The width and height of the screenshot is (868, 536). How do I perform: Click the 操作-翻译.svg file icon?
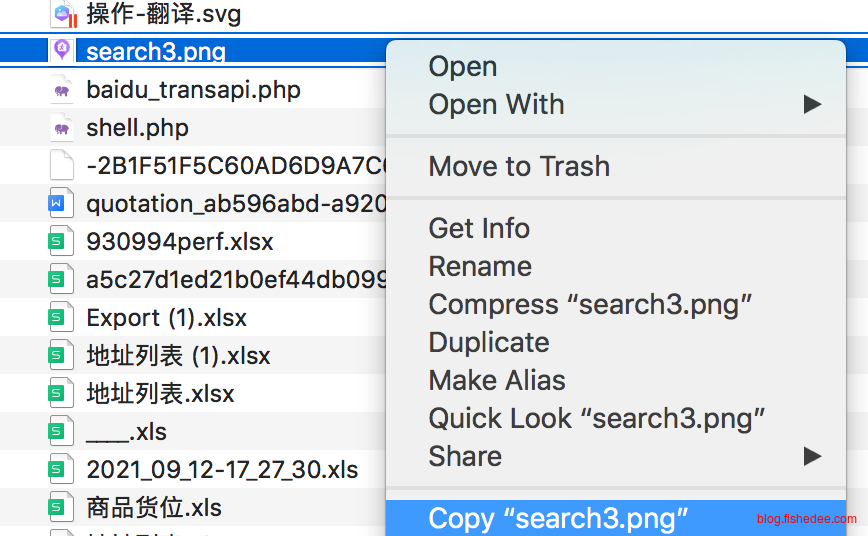click(x=64, y=14)
